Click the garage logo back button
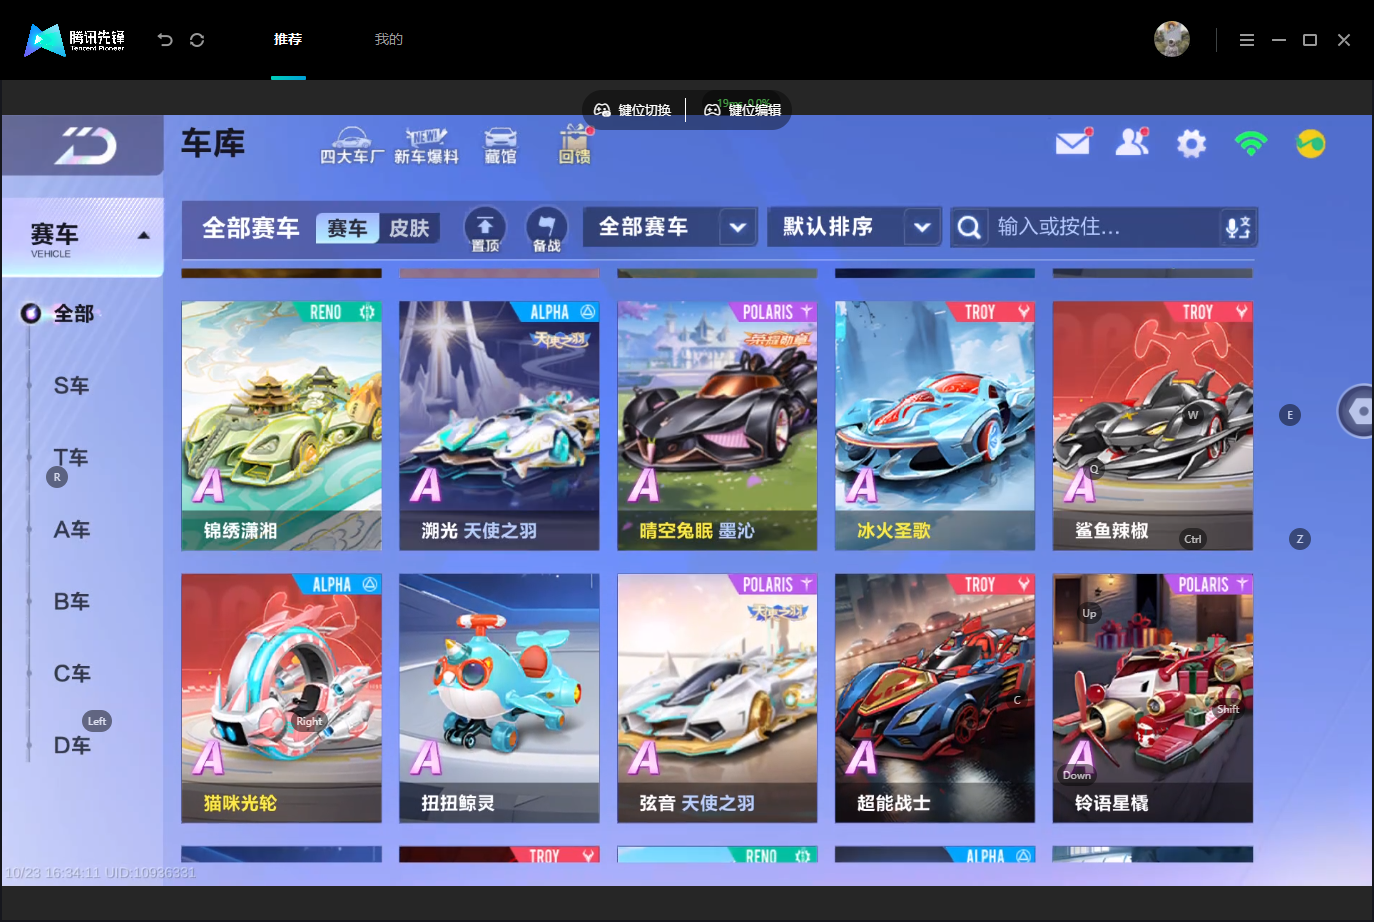This screenshot has height=922, width=1374. pos(84,146)
